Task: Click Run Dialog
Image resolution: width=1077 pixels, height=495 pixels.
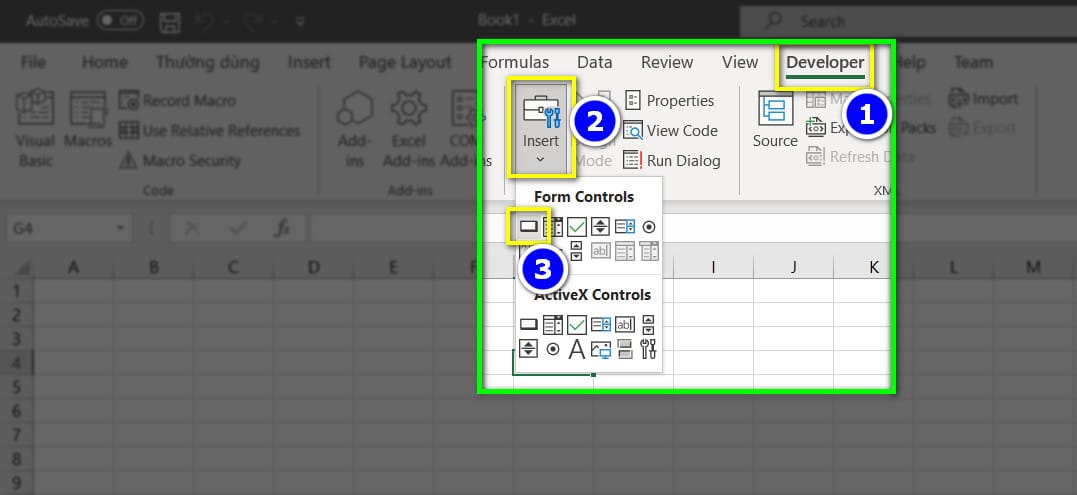Action: [x=672, y=161]
